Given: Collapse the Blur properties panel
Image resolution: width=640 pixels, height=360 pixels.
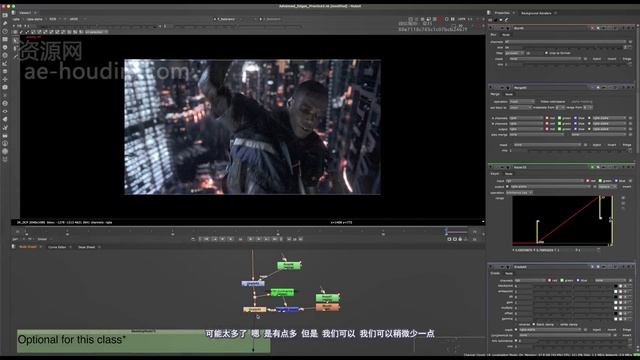Looking at the screenshot, I should pyautogui.click(x=491, y=28).
